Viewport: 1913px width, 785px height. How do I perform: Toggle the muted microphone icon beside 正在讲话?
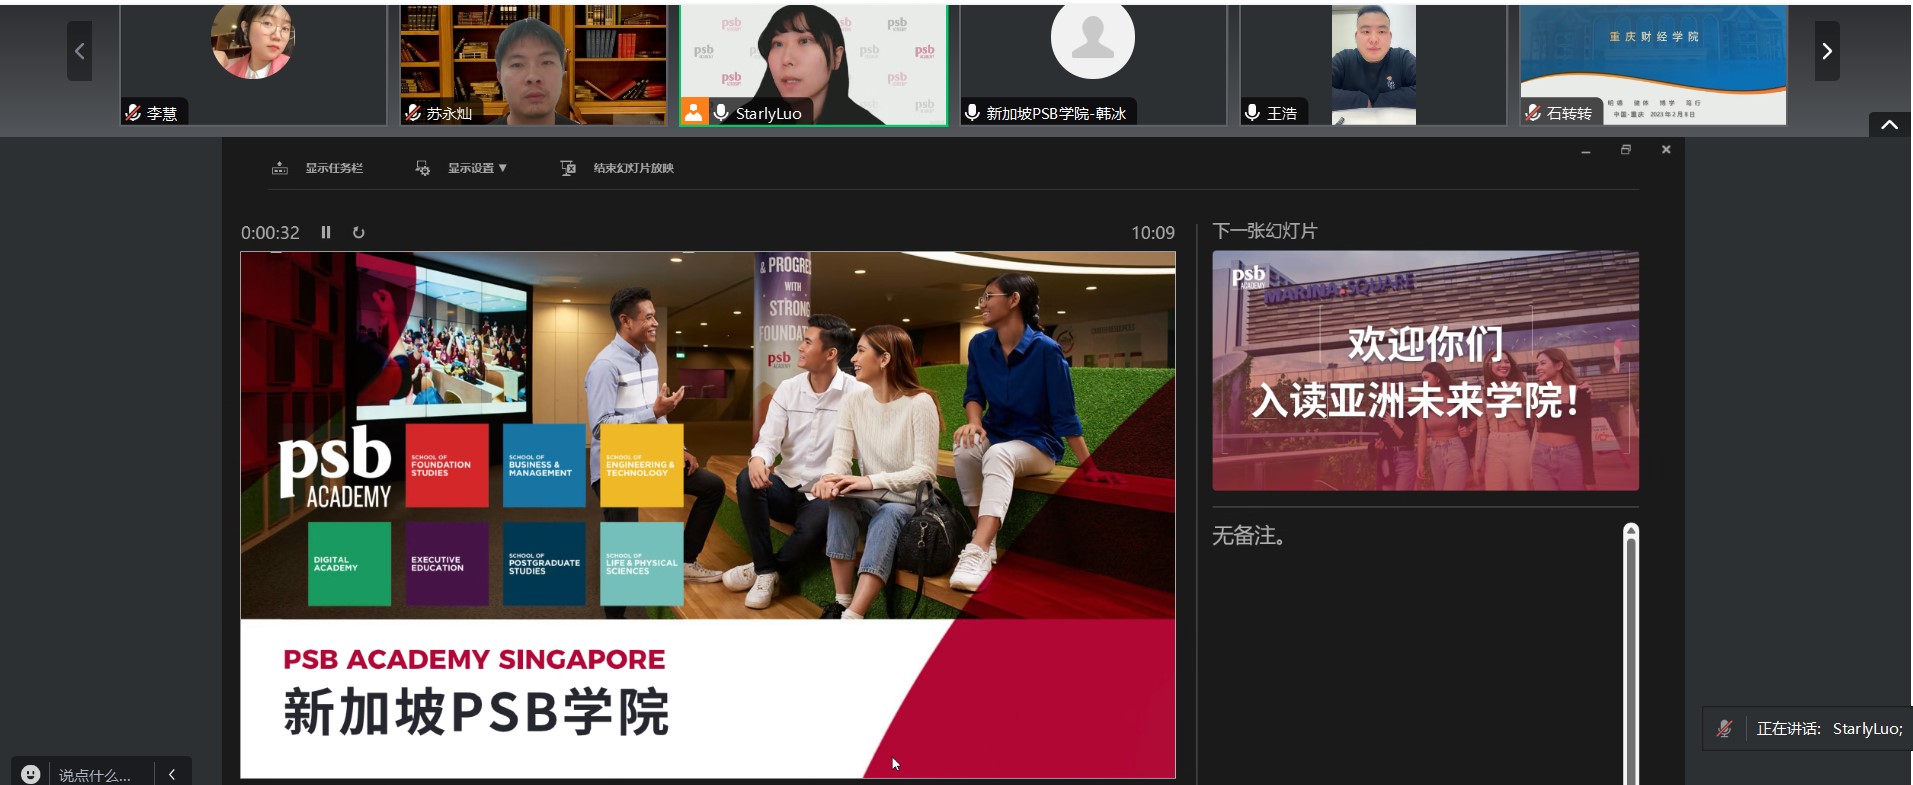(1725, 728)
